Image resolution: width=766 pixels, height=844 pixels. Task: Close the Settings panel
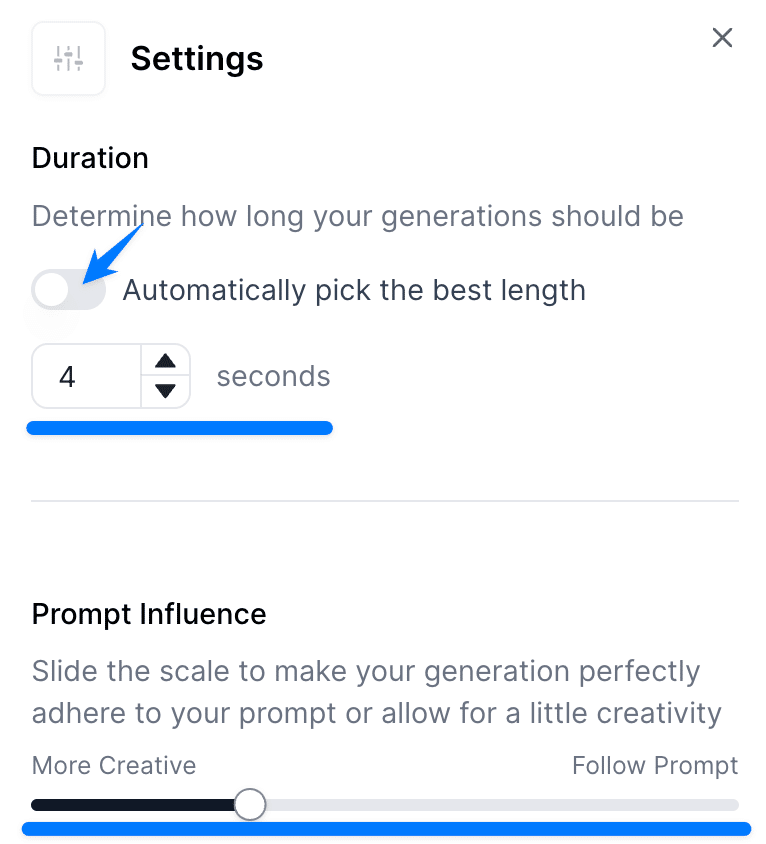click(x=722, y=38)
